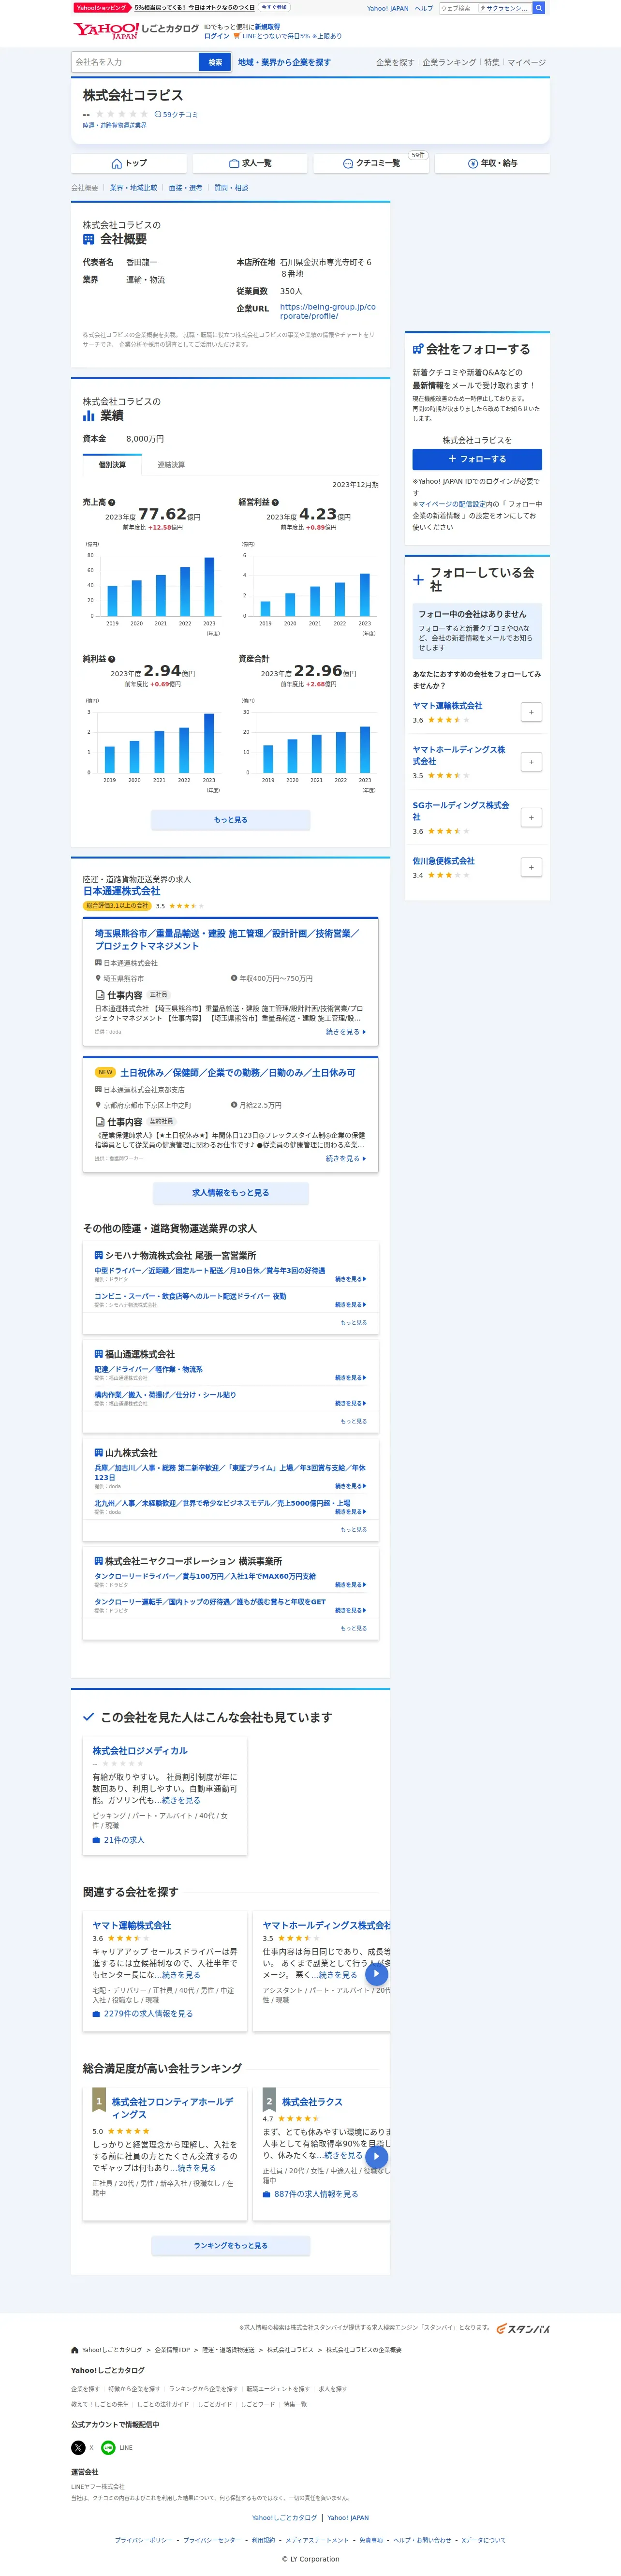Click the 特集 header link
The image size is (621, 2576).
[x=492, y=62]
